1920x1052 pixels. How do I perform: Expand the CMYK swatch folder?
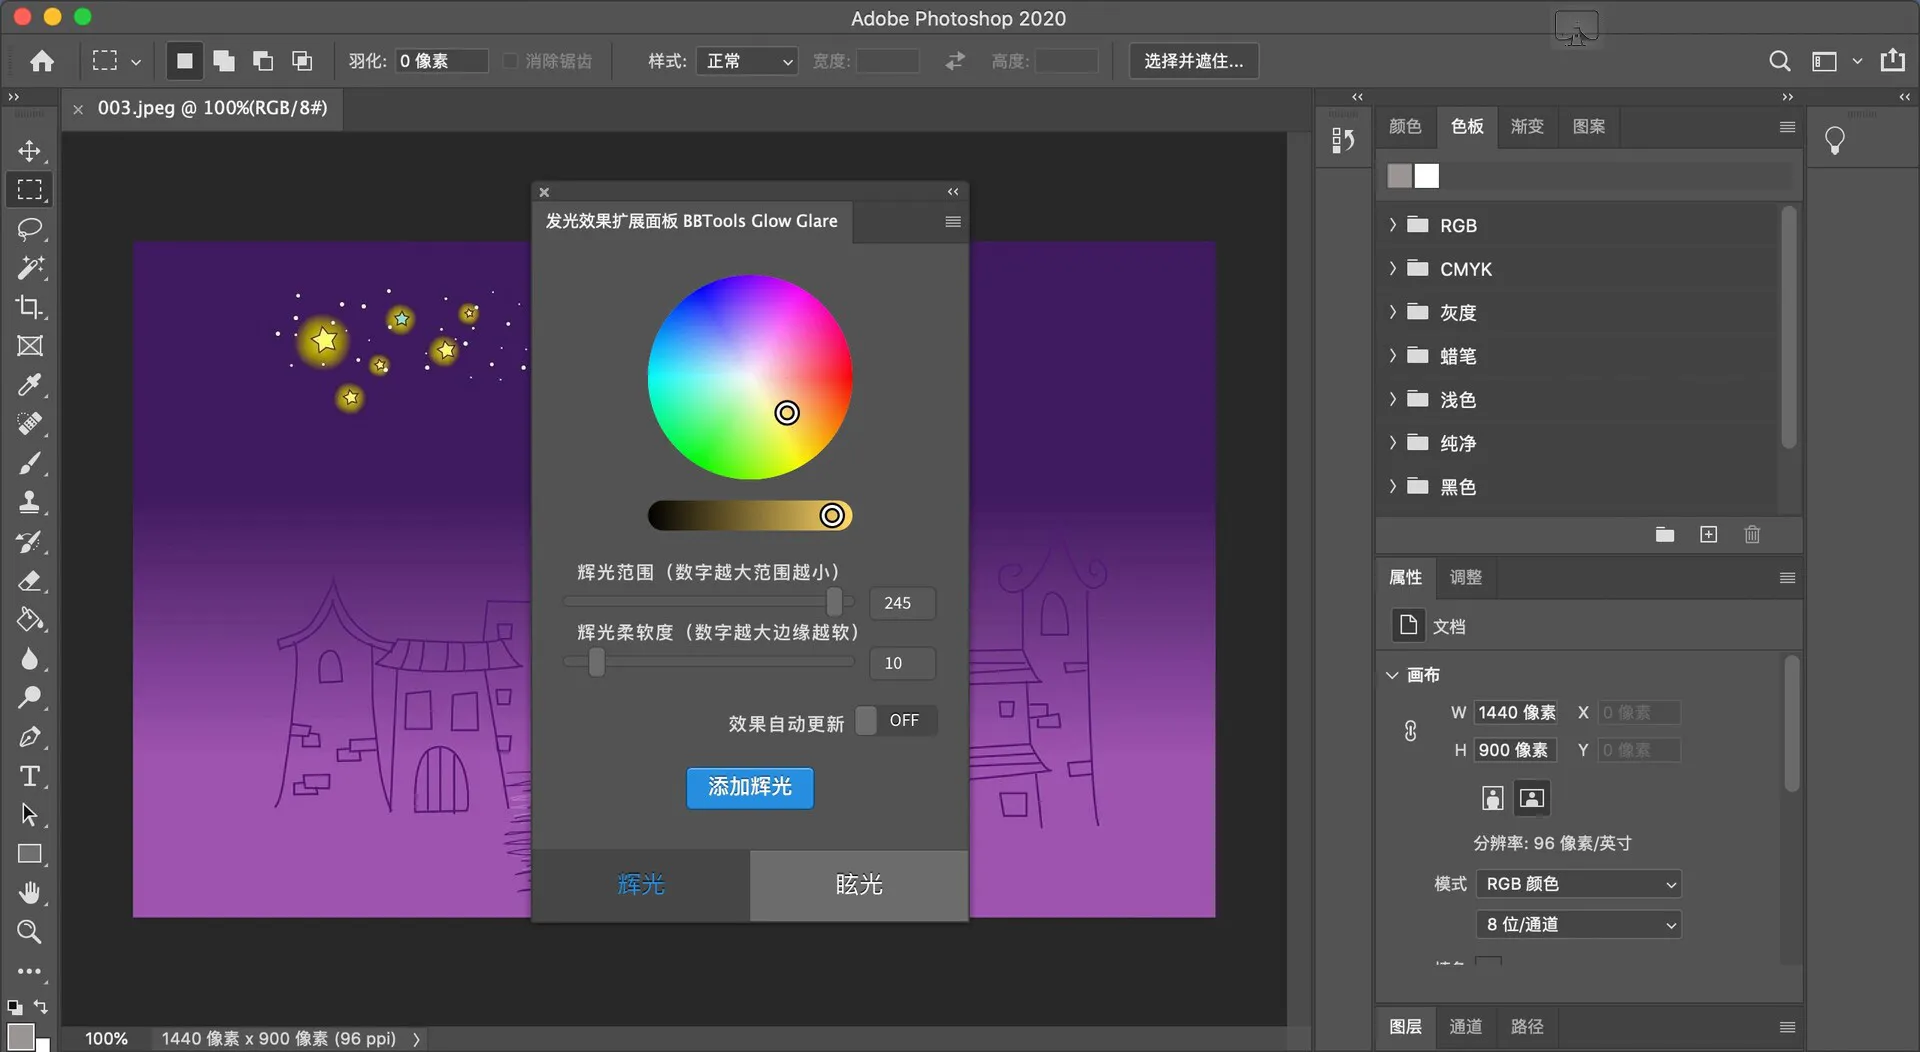point(1392,268)
